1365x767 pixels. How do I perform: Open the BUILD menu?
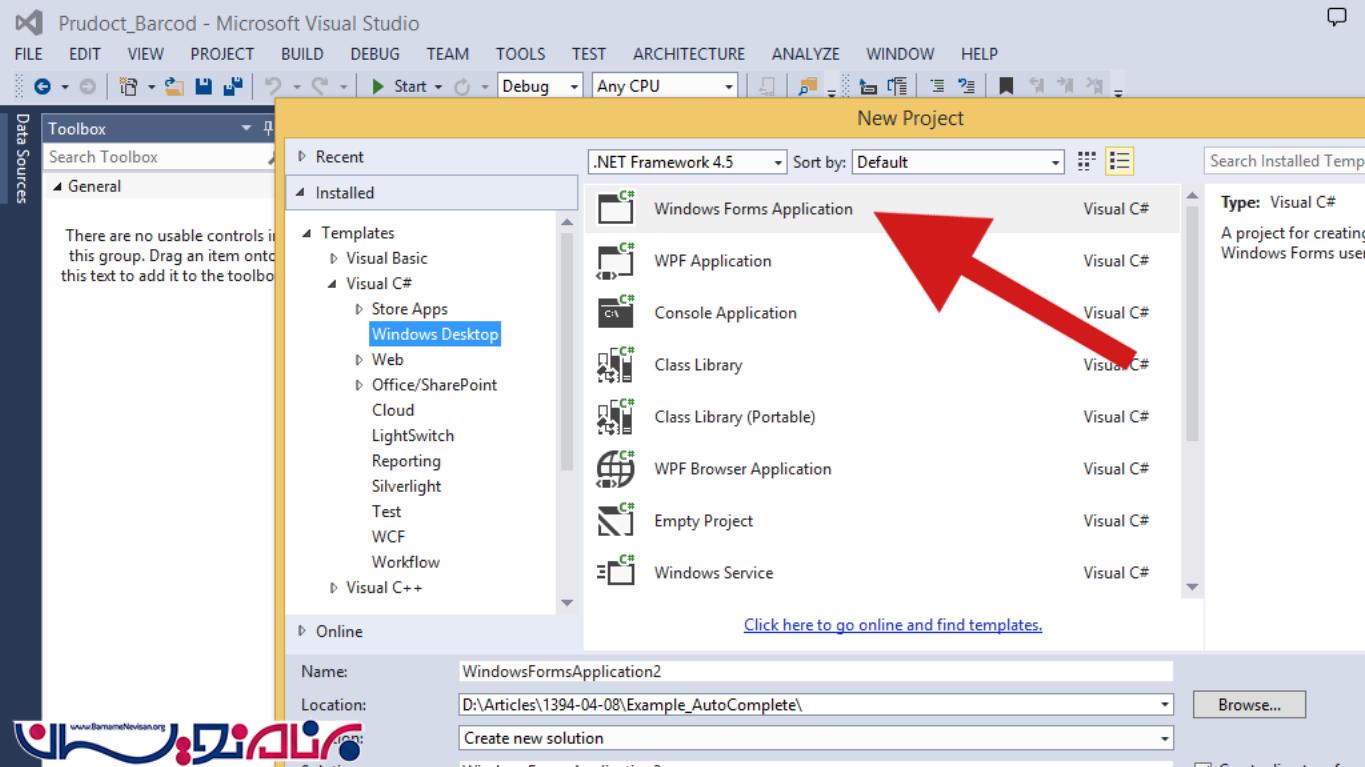pos(301,54)
